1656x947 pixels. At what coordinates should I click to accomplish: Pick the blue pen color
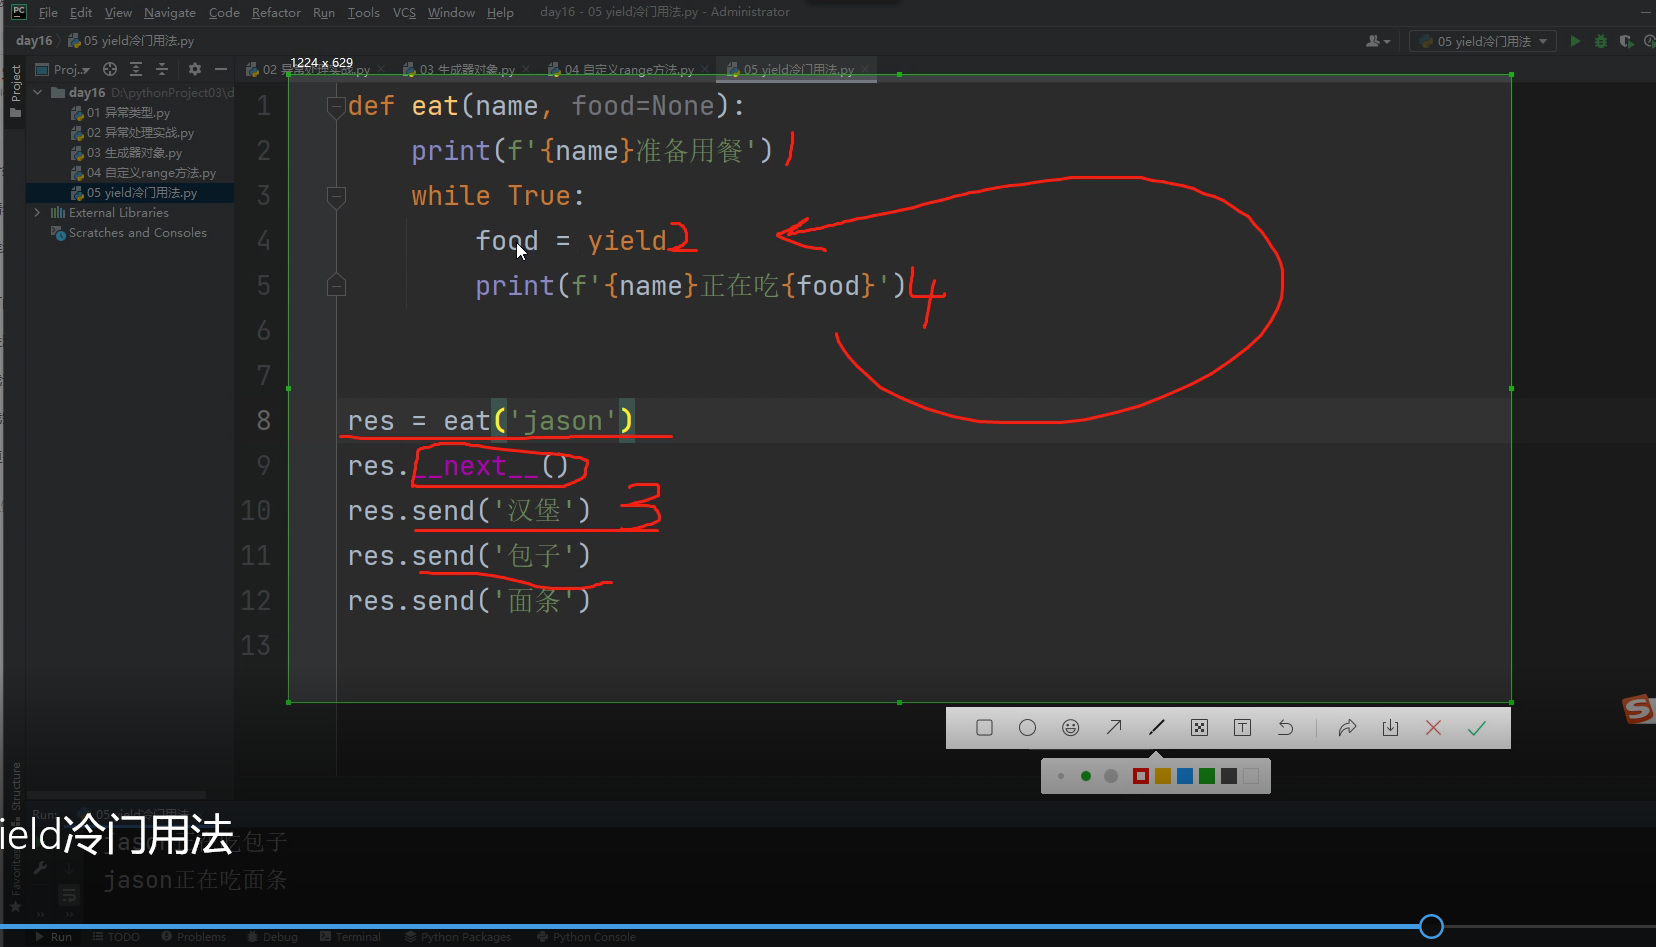click(1185, 776)
